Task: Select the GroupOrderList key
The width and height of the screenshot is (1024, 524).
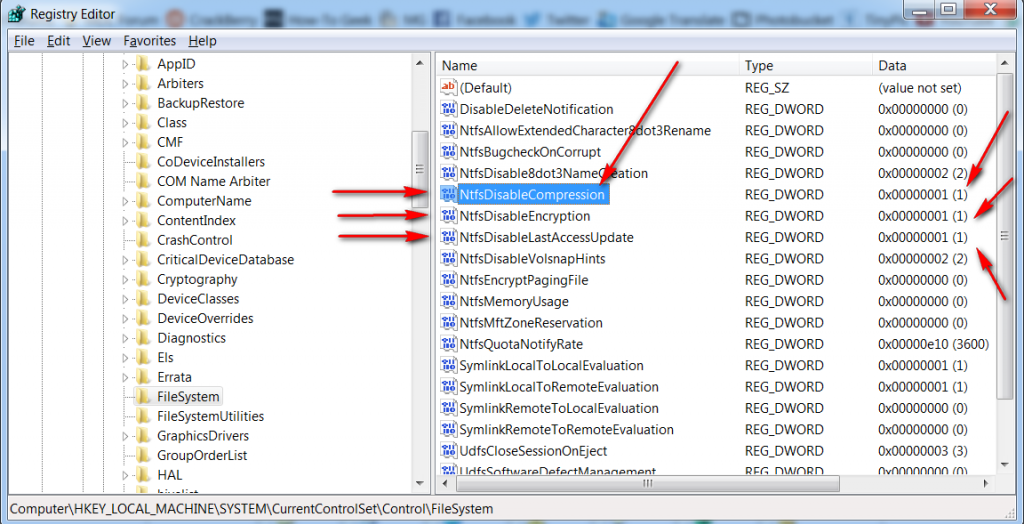Action: coord(202,455)
